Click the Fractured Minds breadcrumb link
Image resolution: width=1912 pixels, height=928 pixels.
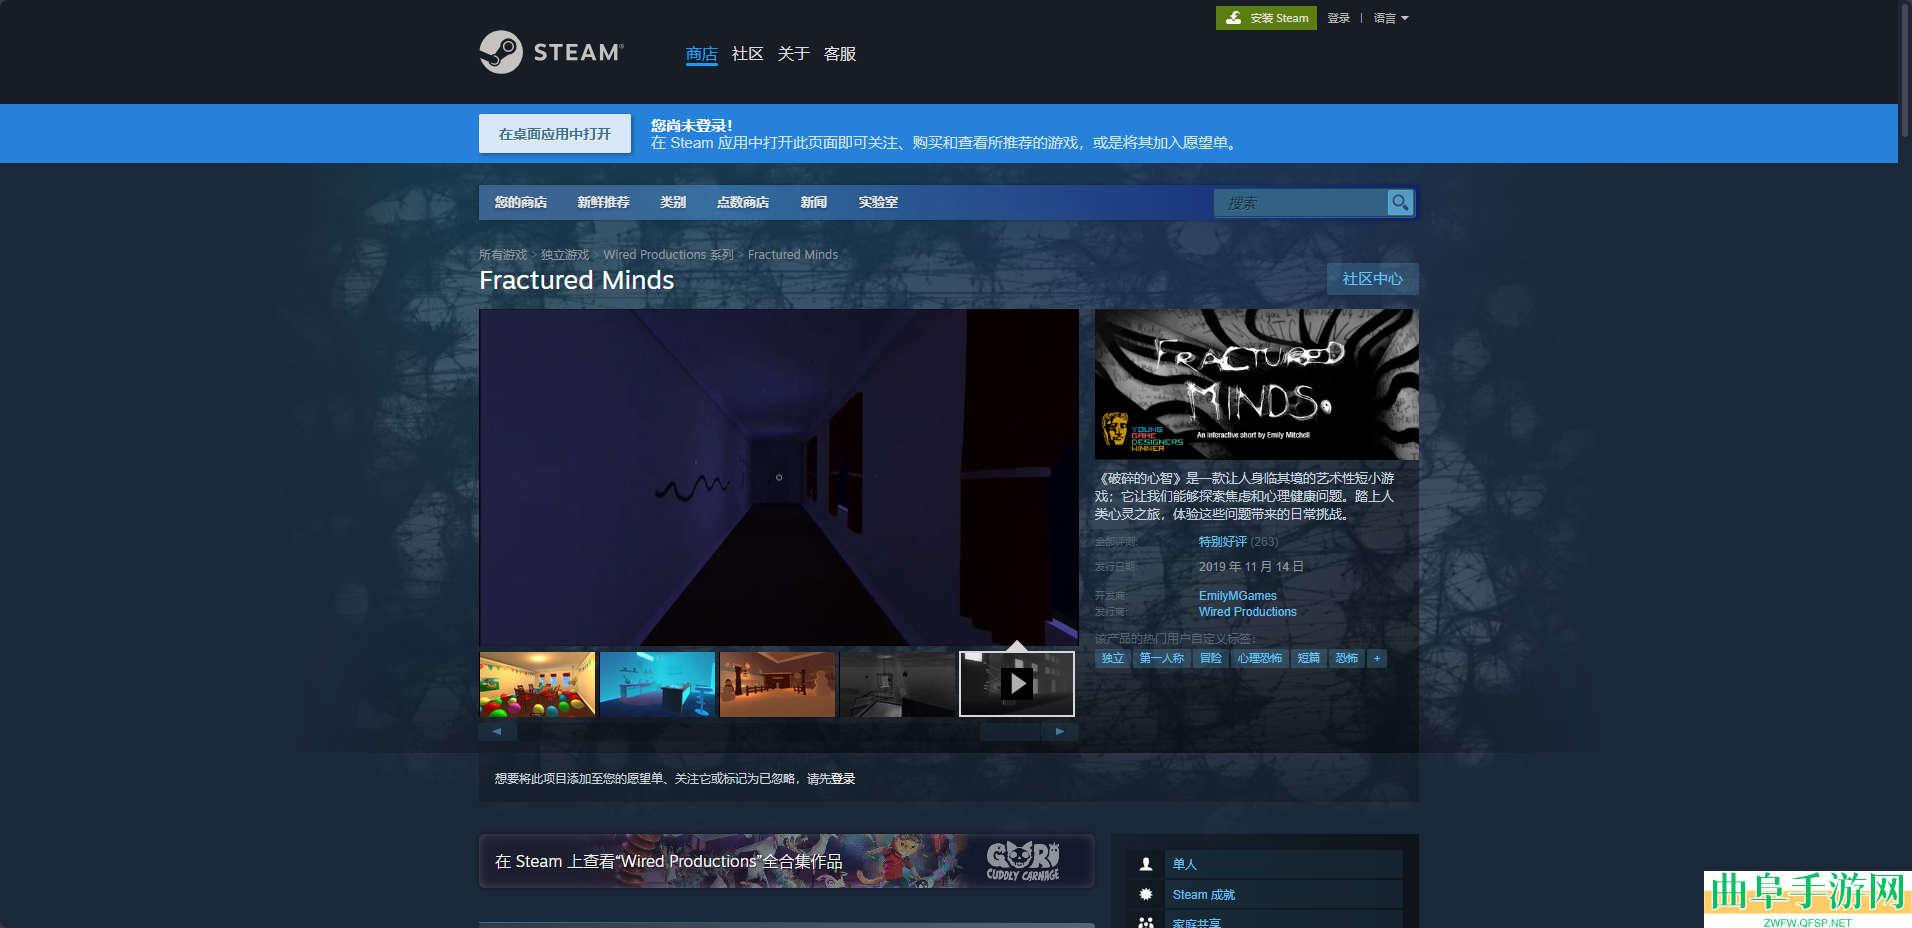(x=793, y=255)
